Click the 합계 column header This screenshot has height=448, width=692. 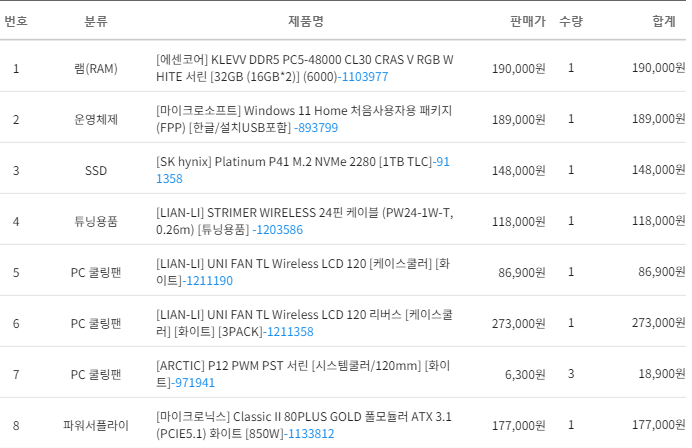click(663, 21)
